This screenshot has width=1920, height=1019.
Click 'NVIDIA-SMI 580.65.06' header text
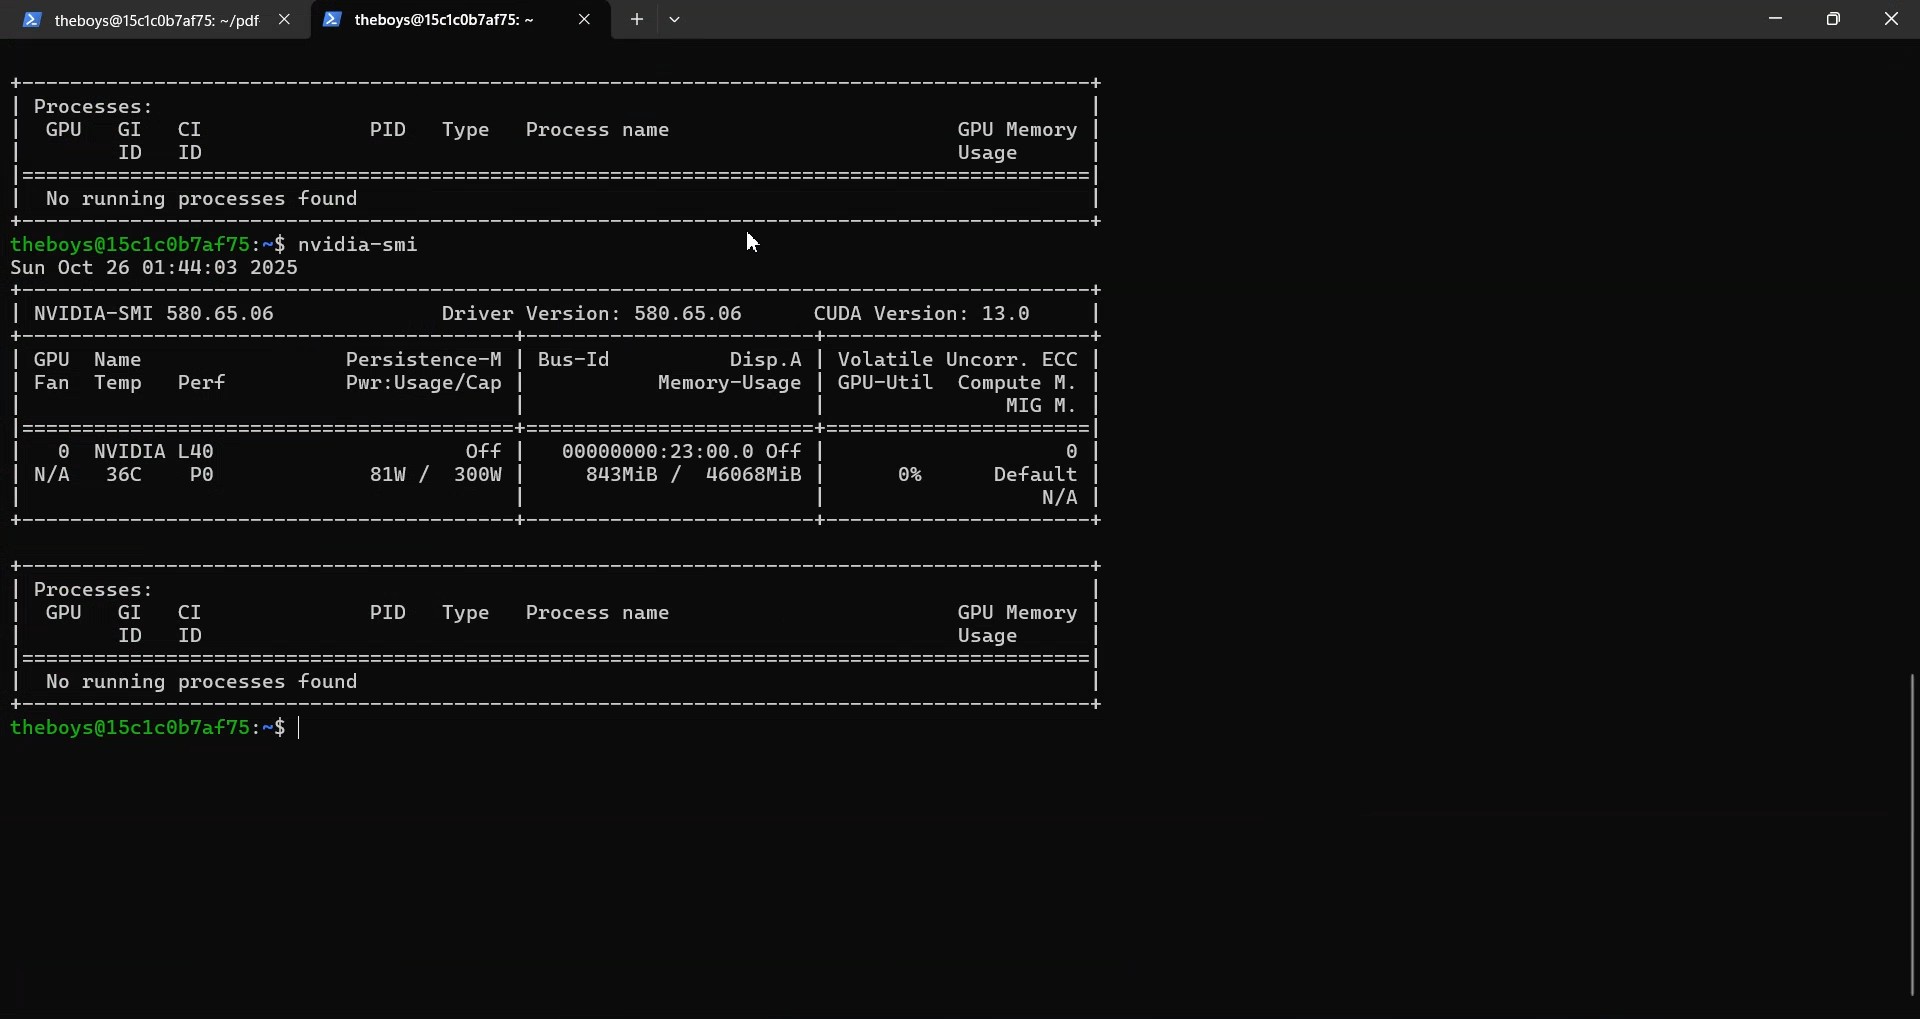click(x=154, y=314)
